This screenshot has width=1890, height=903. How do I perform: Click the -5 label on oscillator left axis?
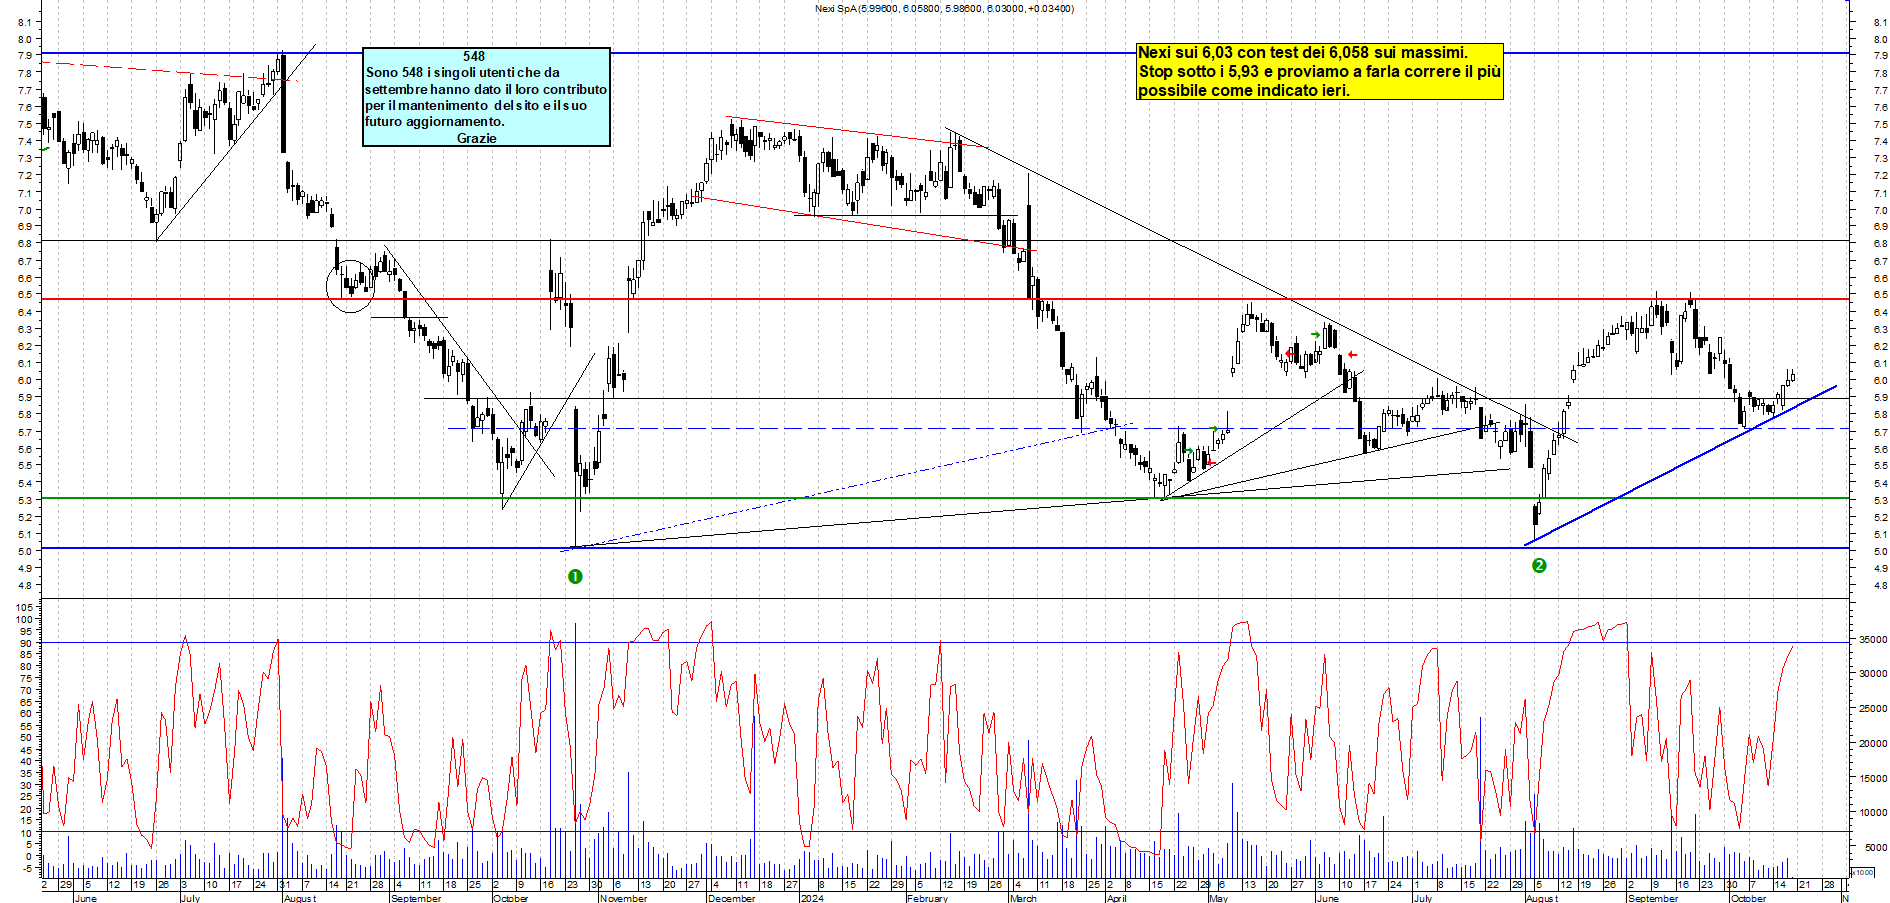26,868
